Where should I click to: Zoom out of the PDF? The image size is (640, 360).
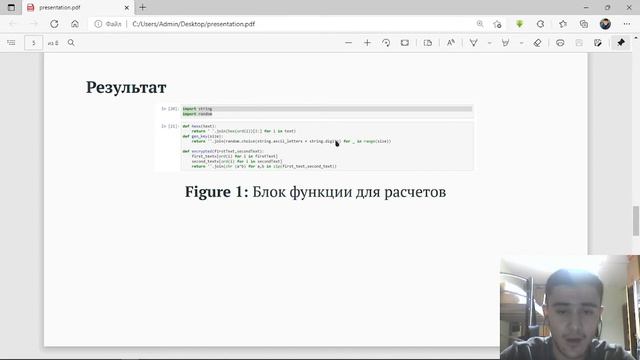[x=348, y=42]
